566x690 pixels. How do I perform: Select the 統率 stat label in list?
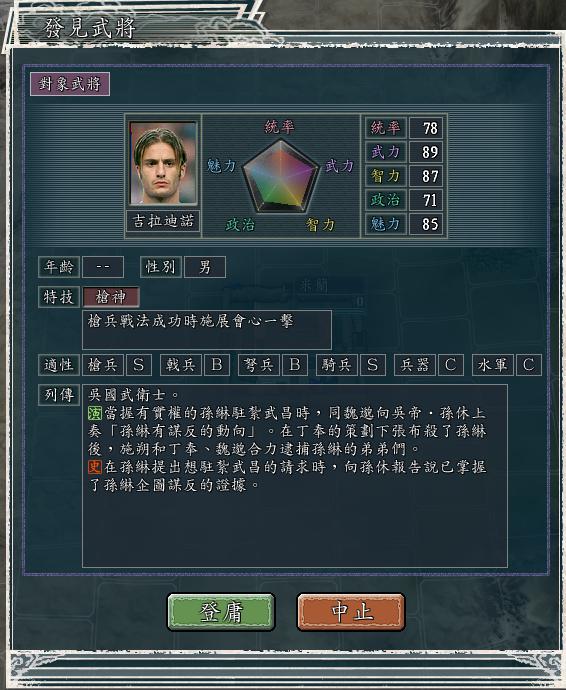point(385,128)
